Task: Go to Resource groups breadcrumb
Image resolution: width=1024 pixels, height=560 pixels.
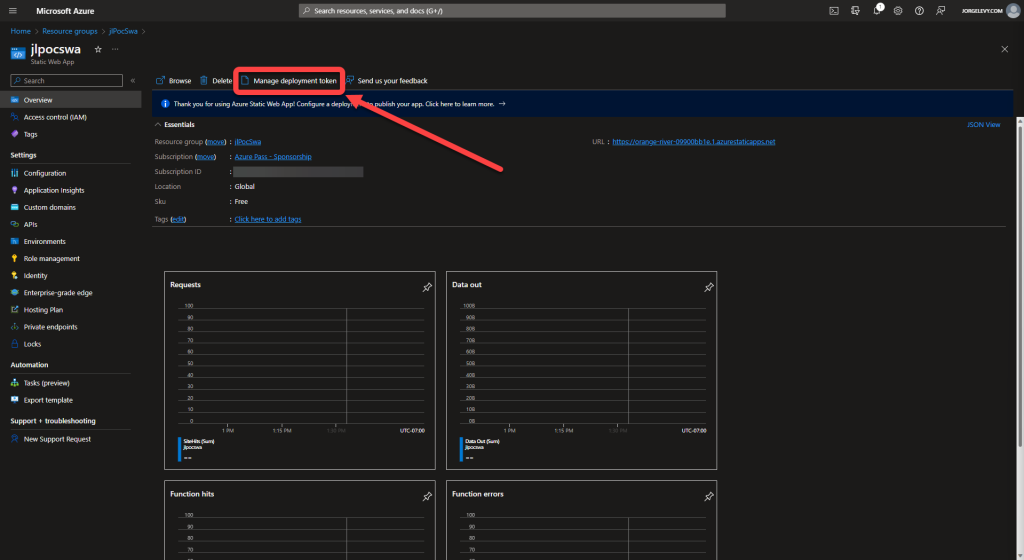Action: 70,31
